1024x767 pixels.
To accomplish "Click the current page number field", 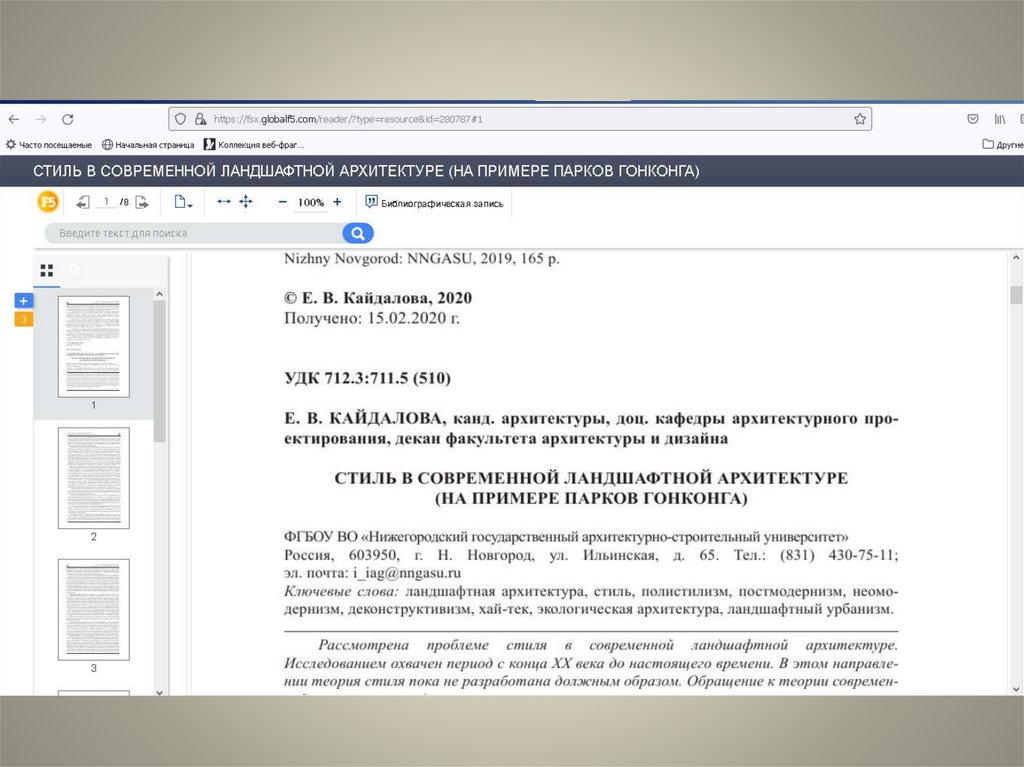I will (x=105, y=203).
